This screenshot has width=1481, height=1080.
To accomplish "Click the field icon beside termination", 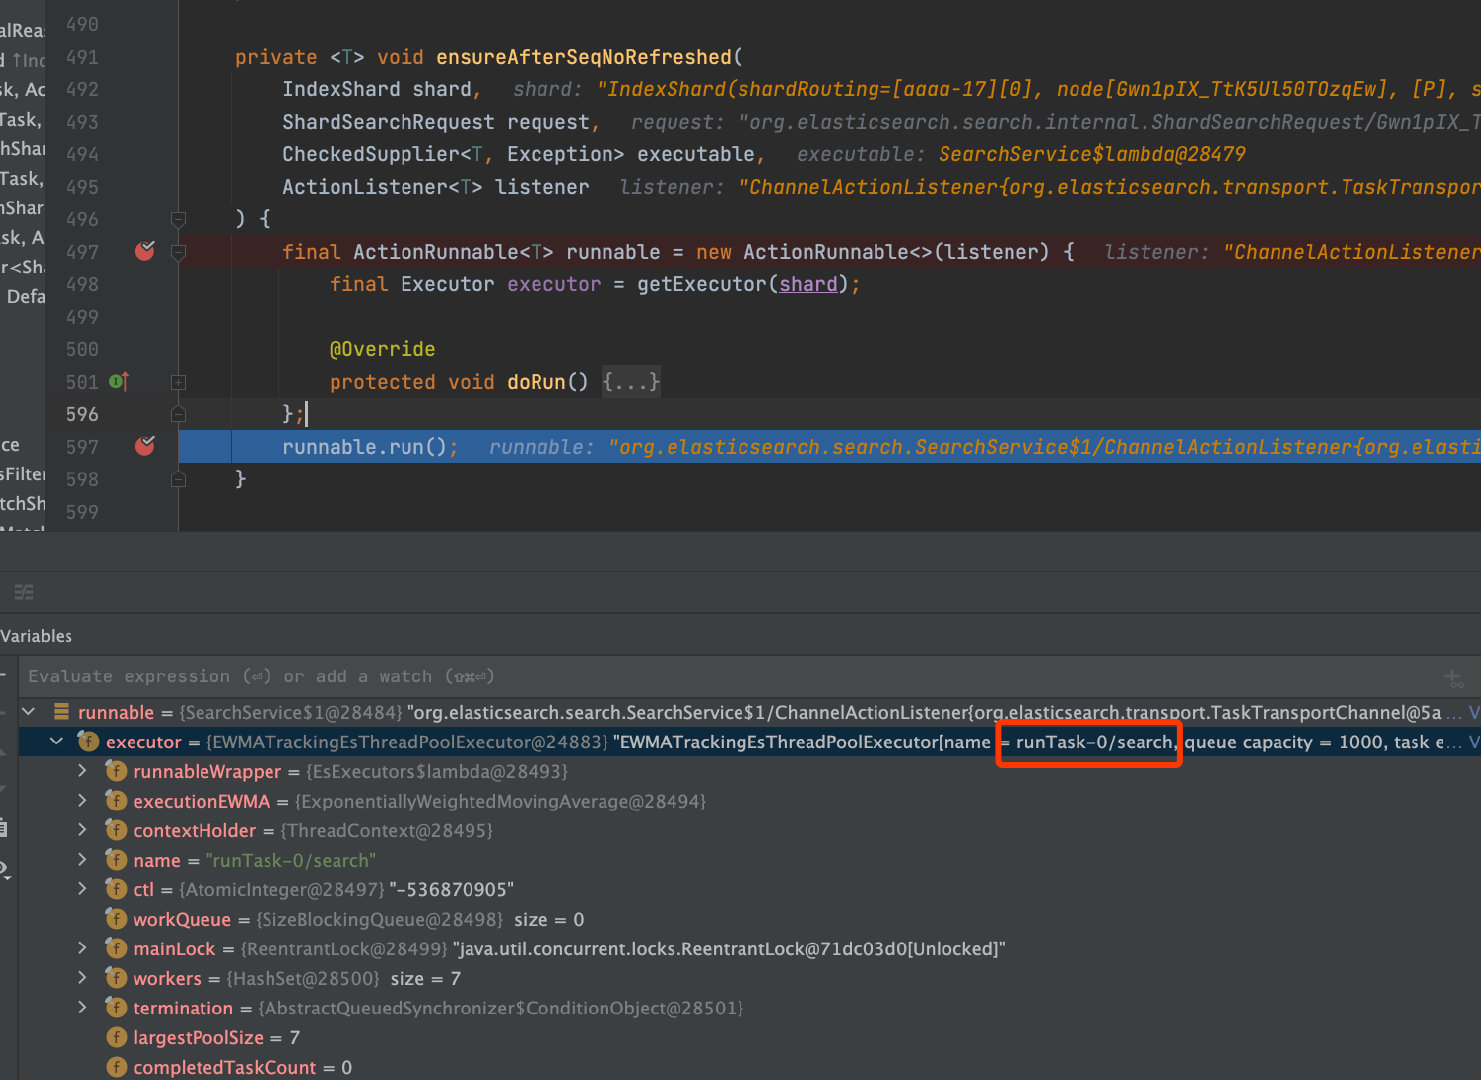I will coord(117,1008).
